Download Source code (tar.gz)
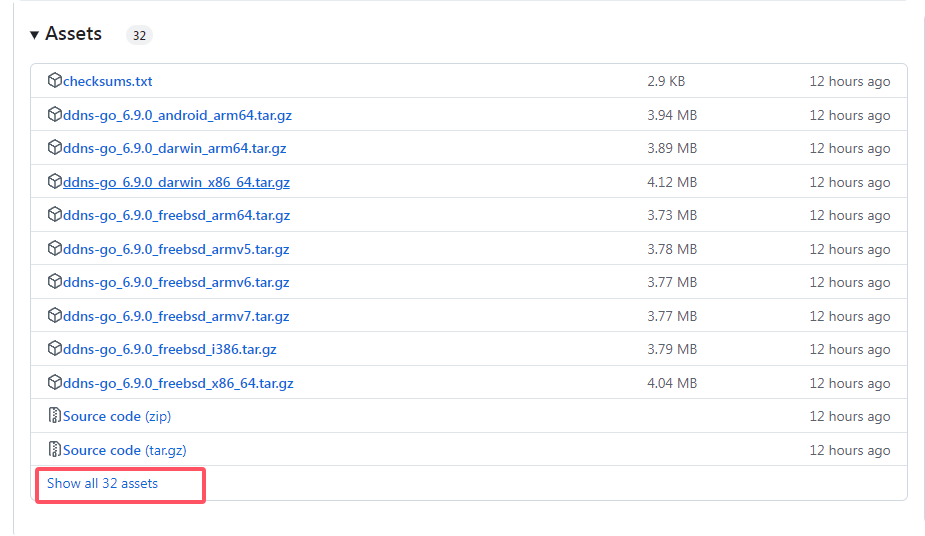The image size is (925, 536). point(124,450)
